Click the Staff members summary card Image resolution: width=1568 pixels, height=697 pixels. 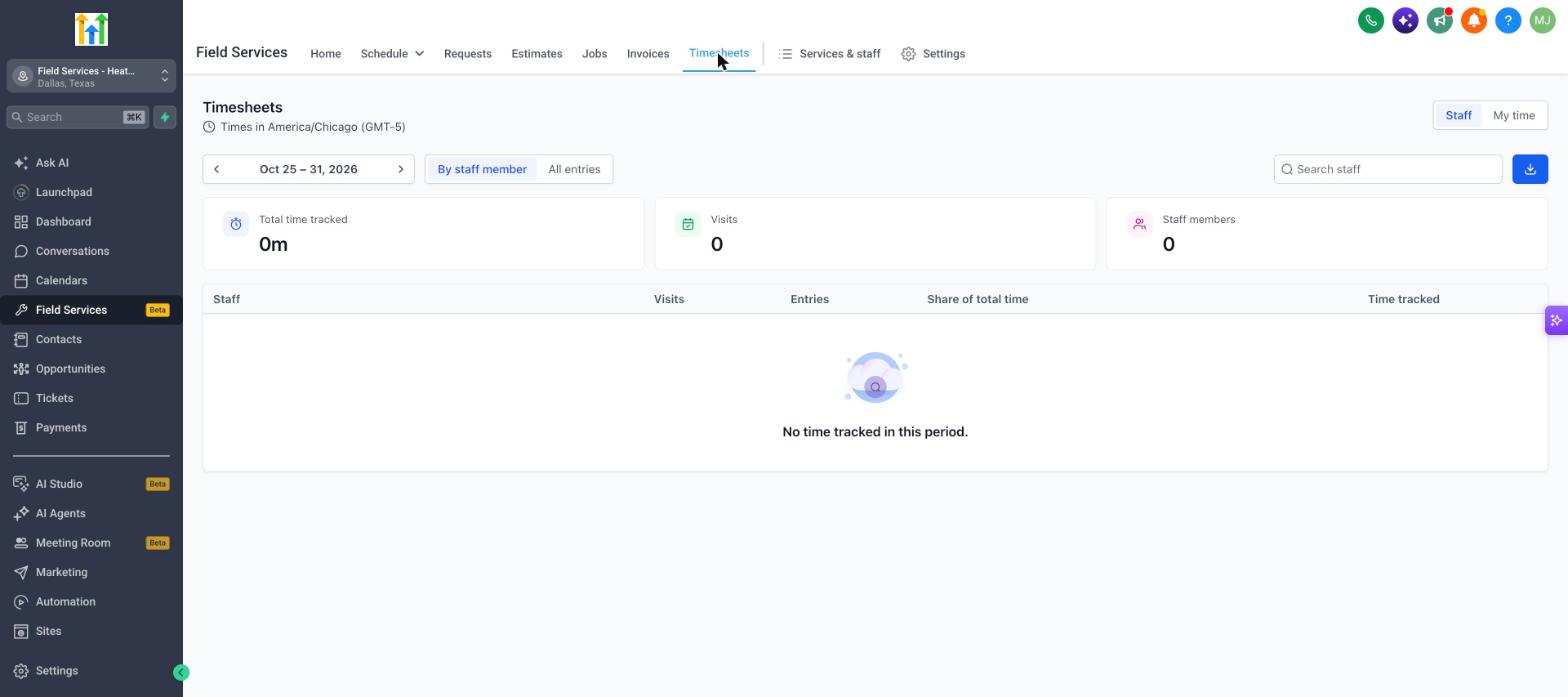1327,234
